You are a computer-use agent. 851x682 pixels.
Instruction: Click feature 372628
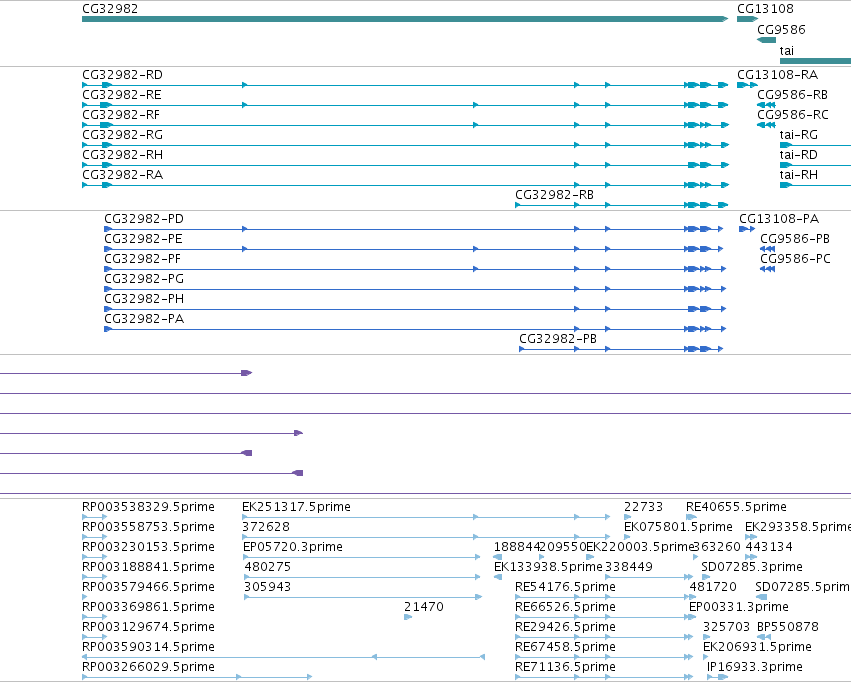[427, 537]
